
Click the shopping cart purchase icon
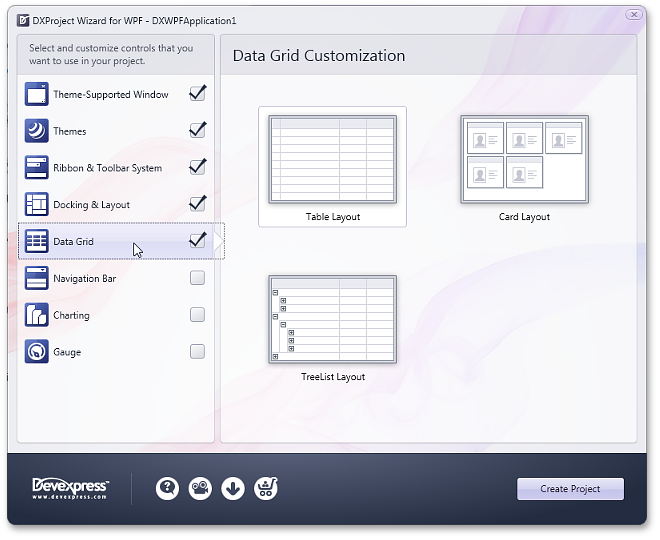[x=266, y=489]
